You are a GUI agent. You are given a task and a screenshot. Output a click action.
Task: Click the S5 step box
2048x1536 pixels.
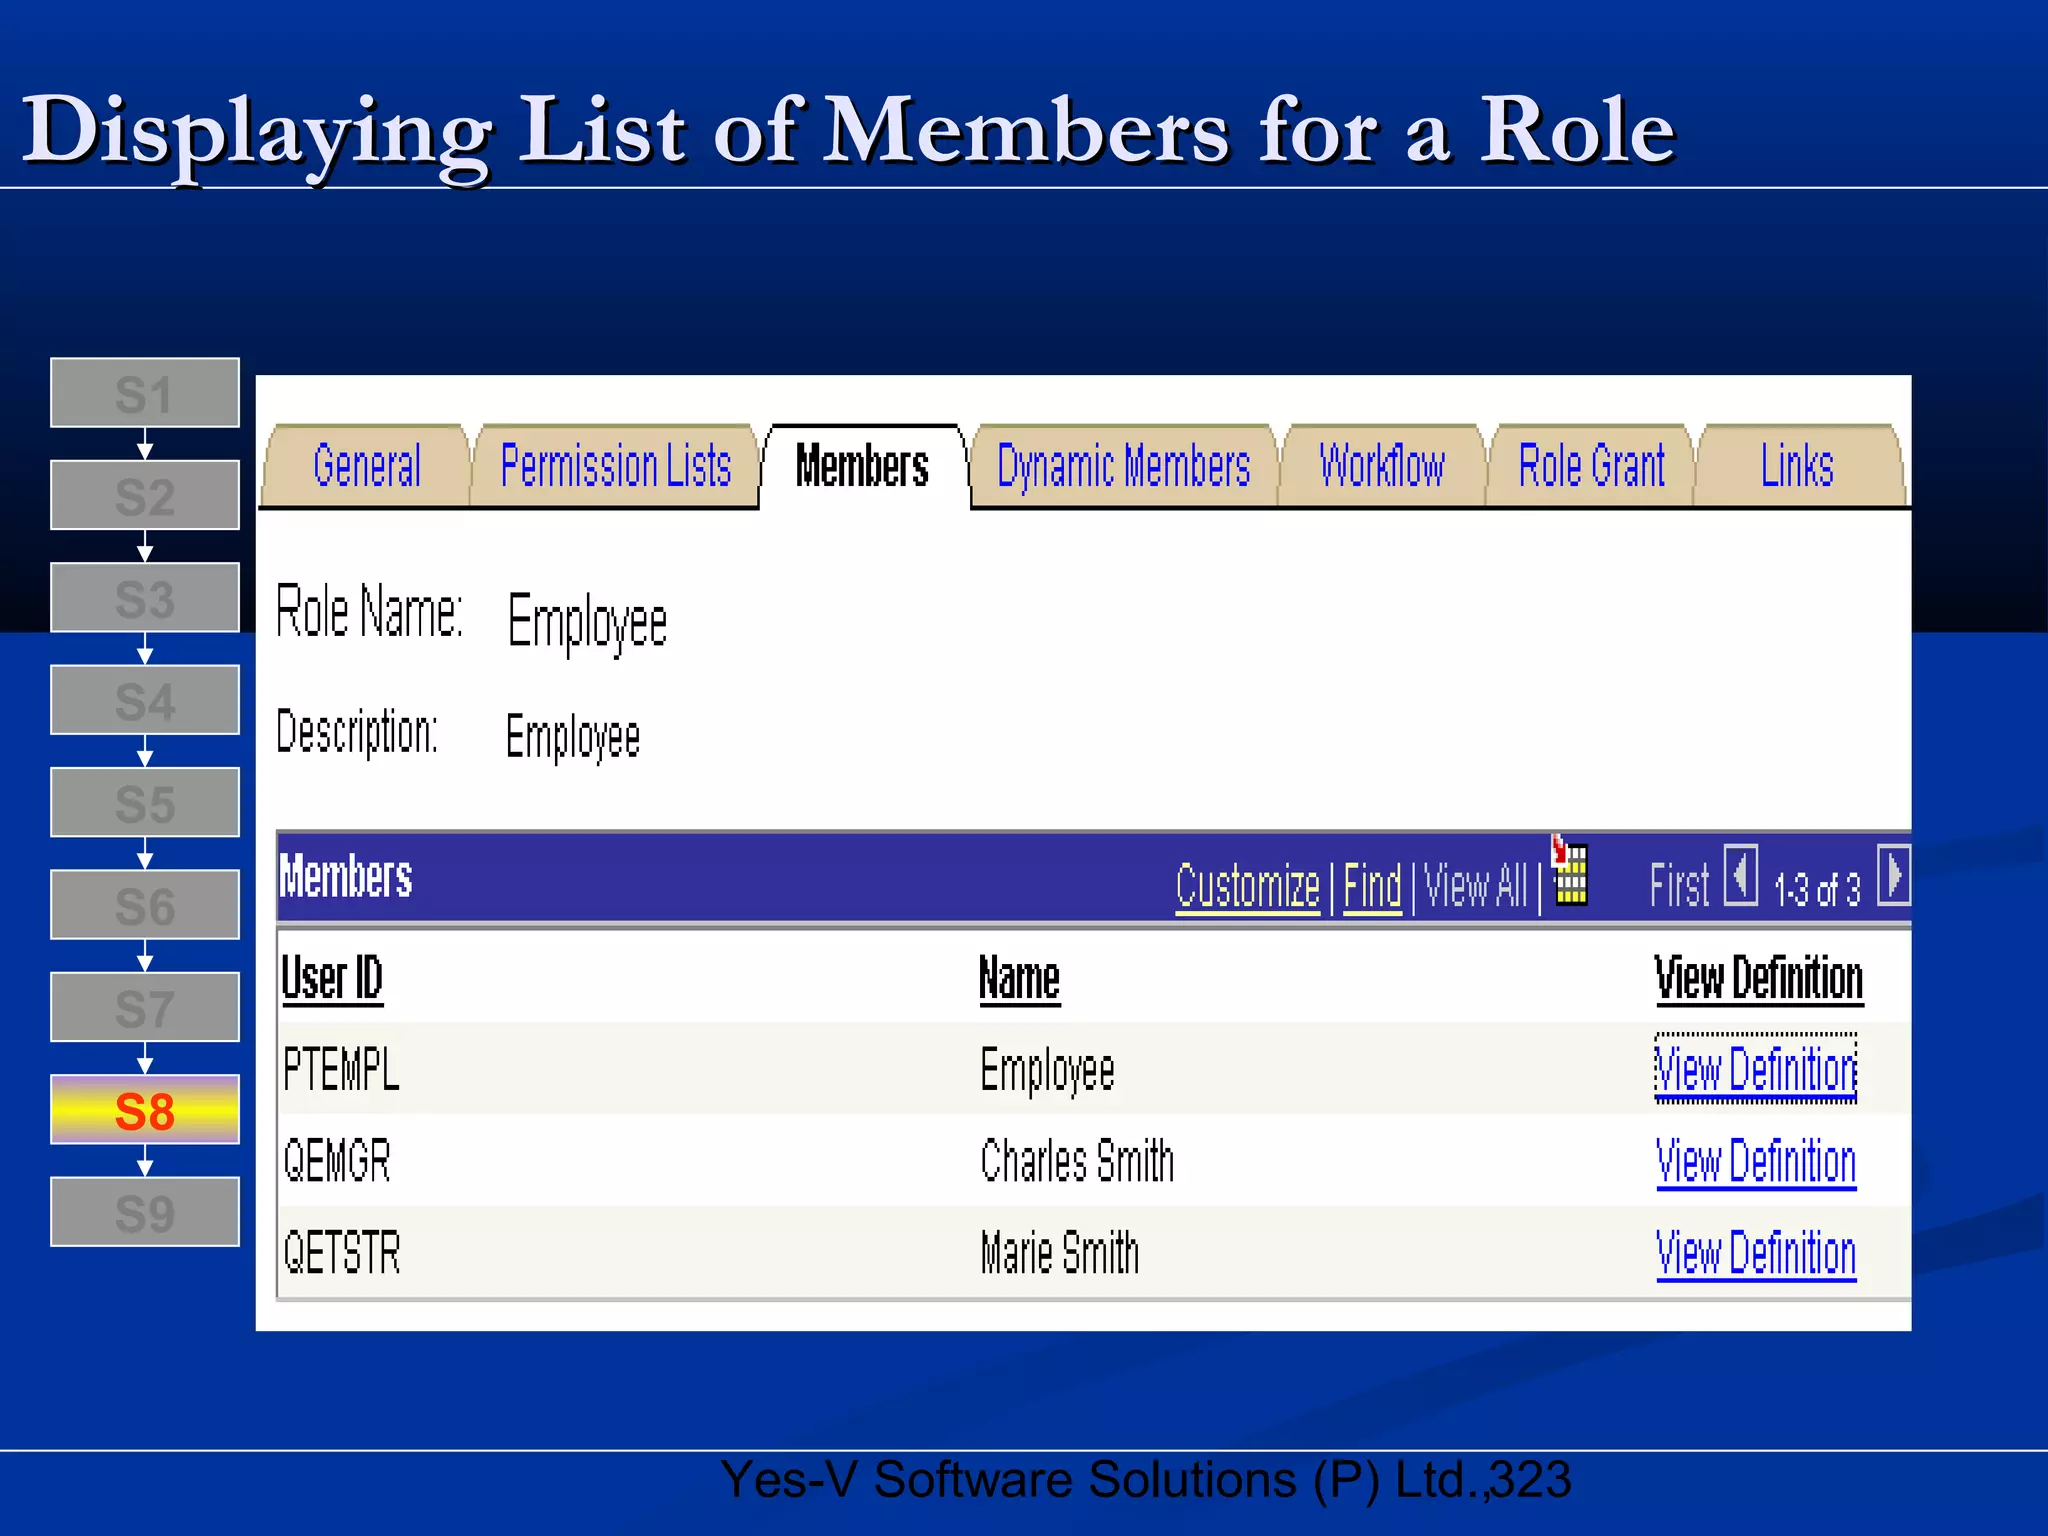(x=145, y=802)
